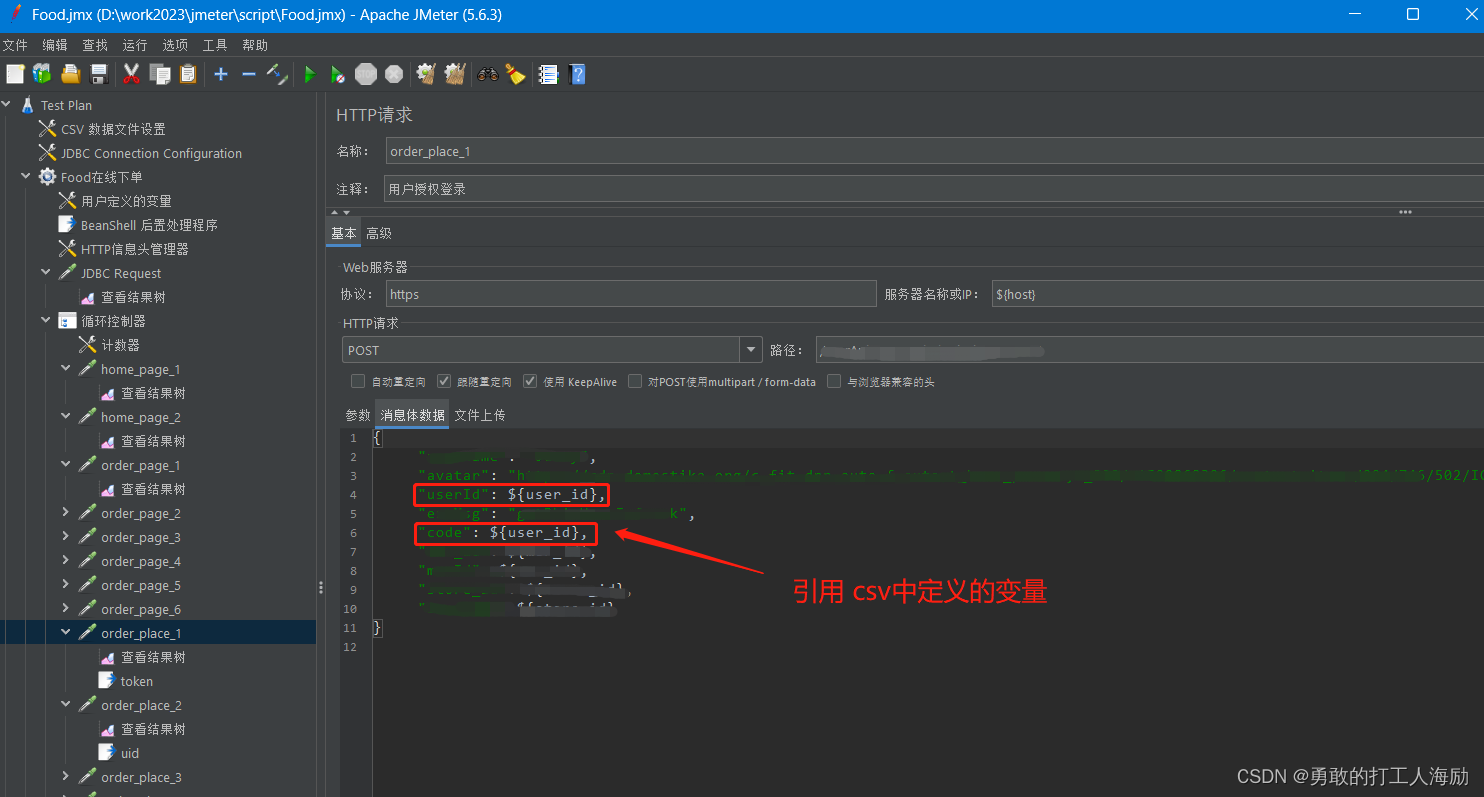Click the 名称 field with order_place_1
The height and width of the screenshot is (797, 1484).
[x=935, y=151]
